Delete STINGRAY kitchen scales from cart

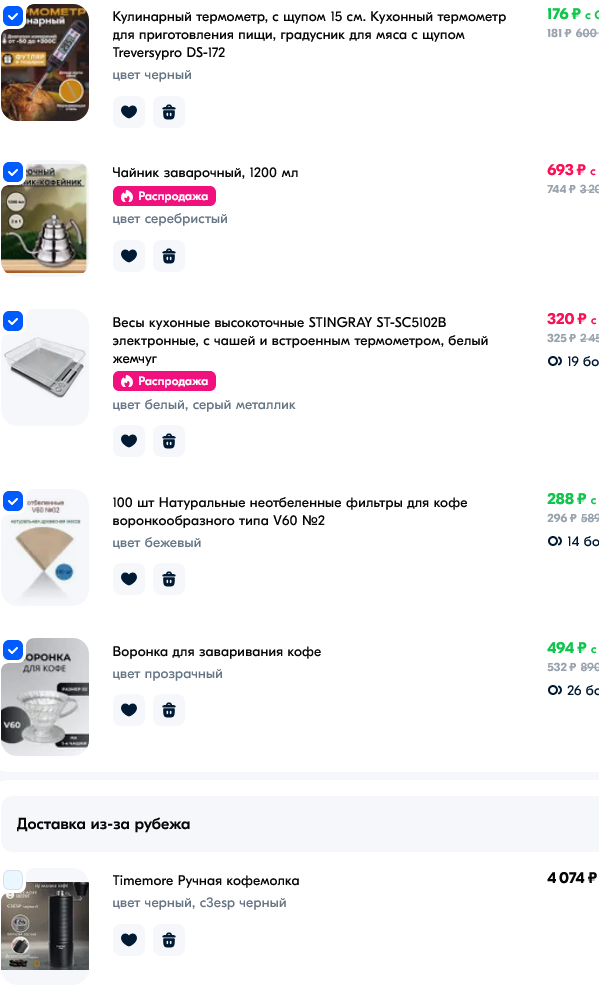[169, 441]
